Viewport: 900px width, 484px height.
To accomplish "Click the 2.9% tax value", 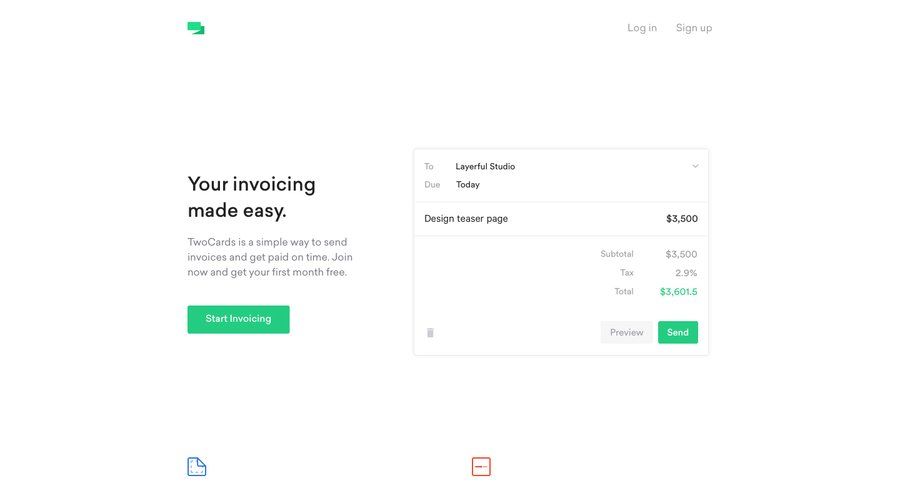I will coord(686,273).
